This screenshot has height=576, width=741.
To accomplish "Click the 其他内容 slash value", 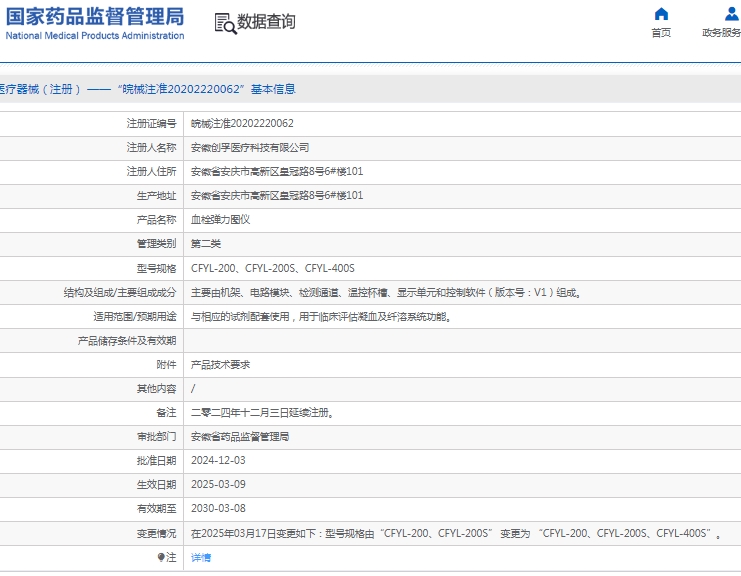I will point(193,389).
